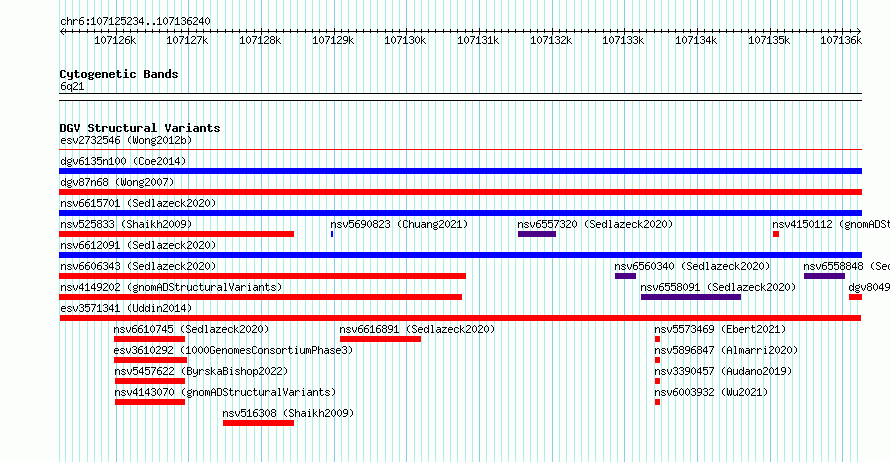Screen dimensions: 890x462
Task: Click the nsv5690823 (Chuang2021) label
Action: click(x=399, y=224)
